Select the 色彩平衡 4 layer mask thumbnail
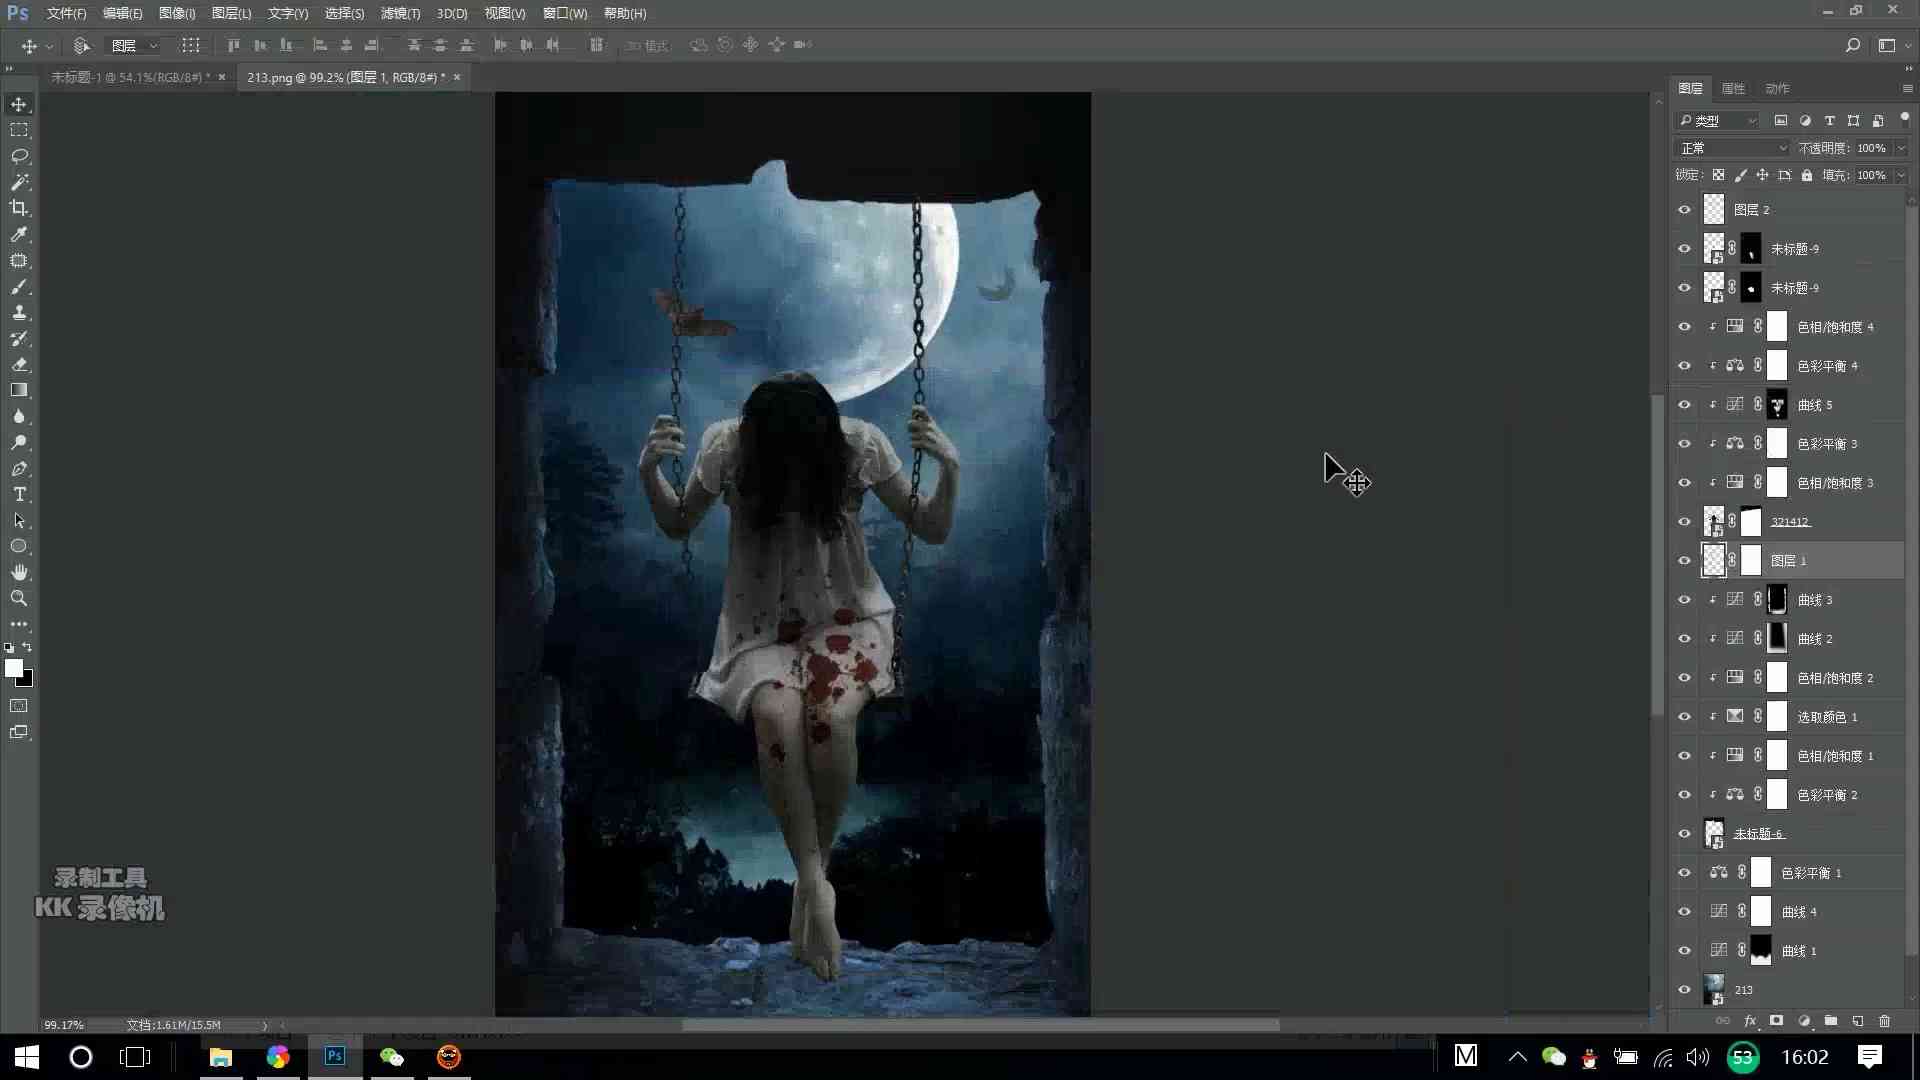This screenshot has width=1920, height=1080. pyautogui.click(x=1777, y=366)
